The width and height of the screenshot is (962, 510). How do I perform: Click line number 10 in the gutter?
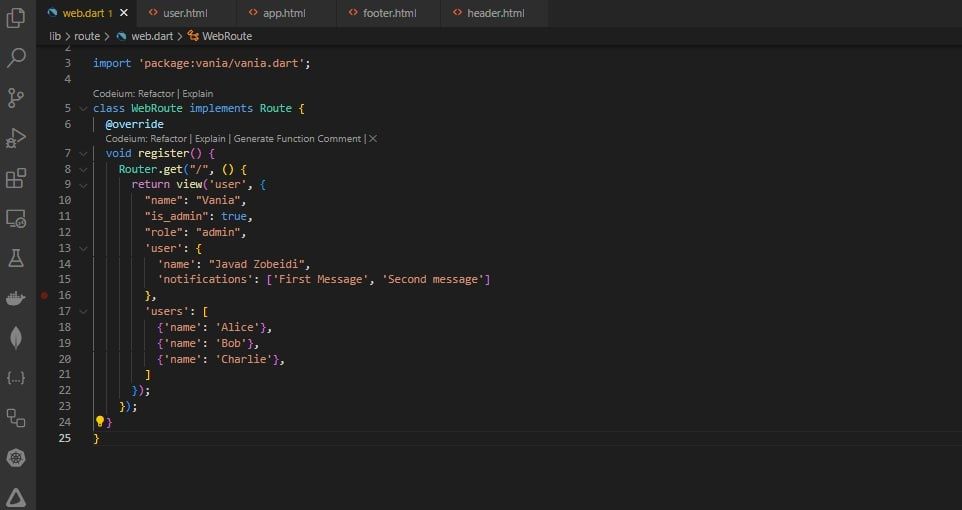click(x=64, y=201)
